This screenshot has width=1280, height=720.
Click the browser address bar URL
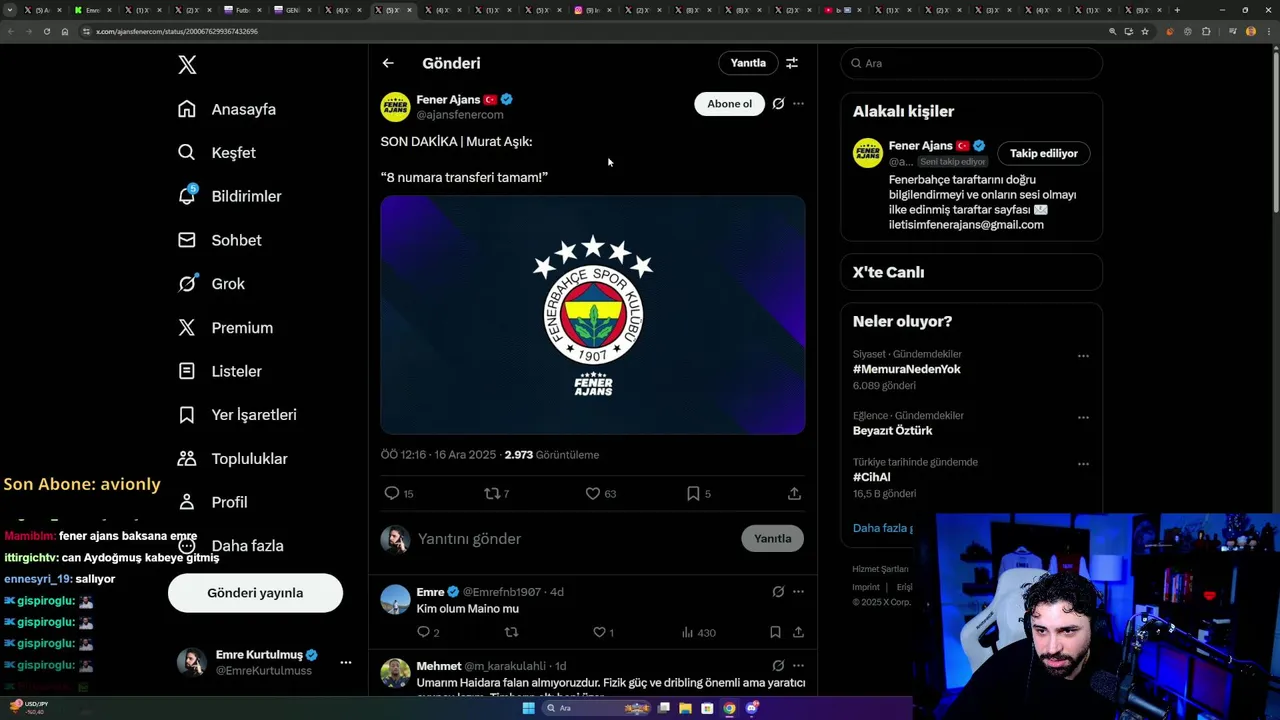click(x=177, y=32)
